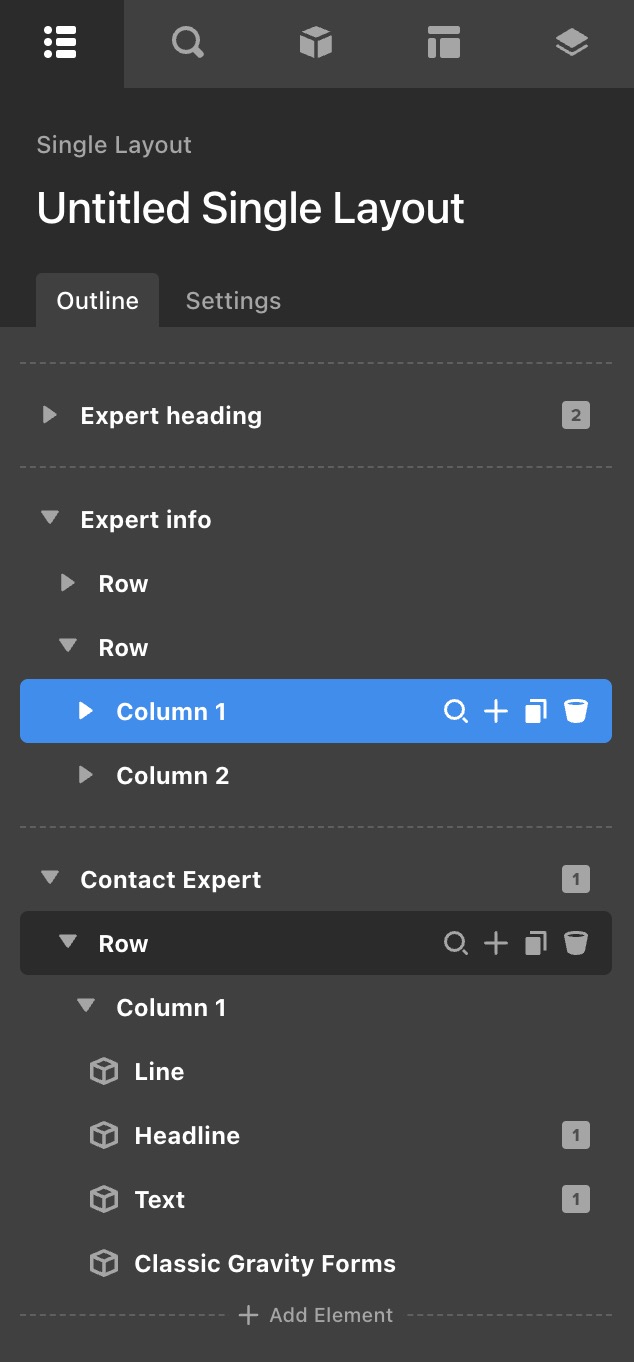This screenshot has height=1362, width=634.
Task: Click the plus icon on Column 1 to add
Action: (496, 711)
